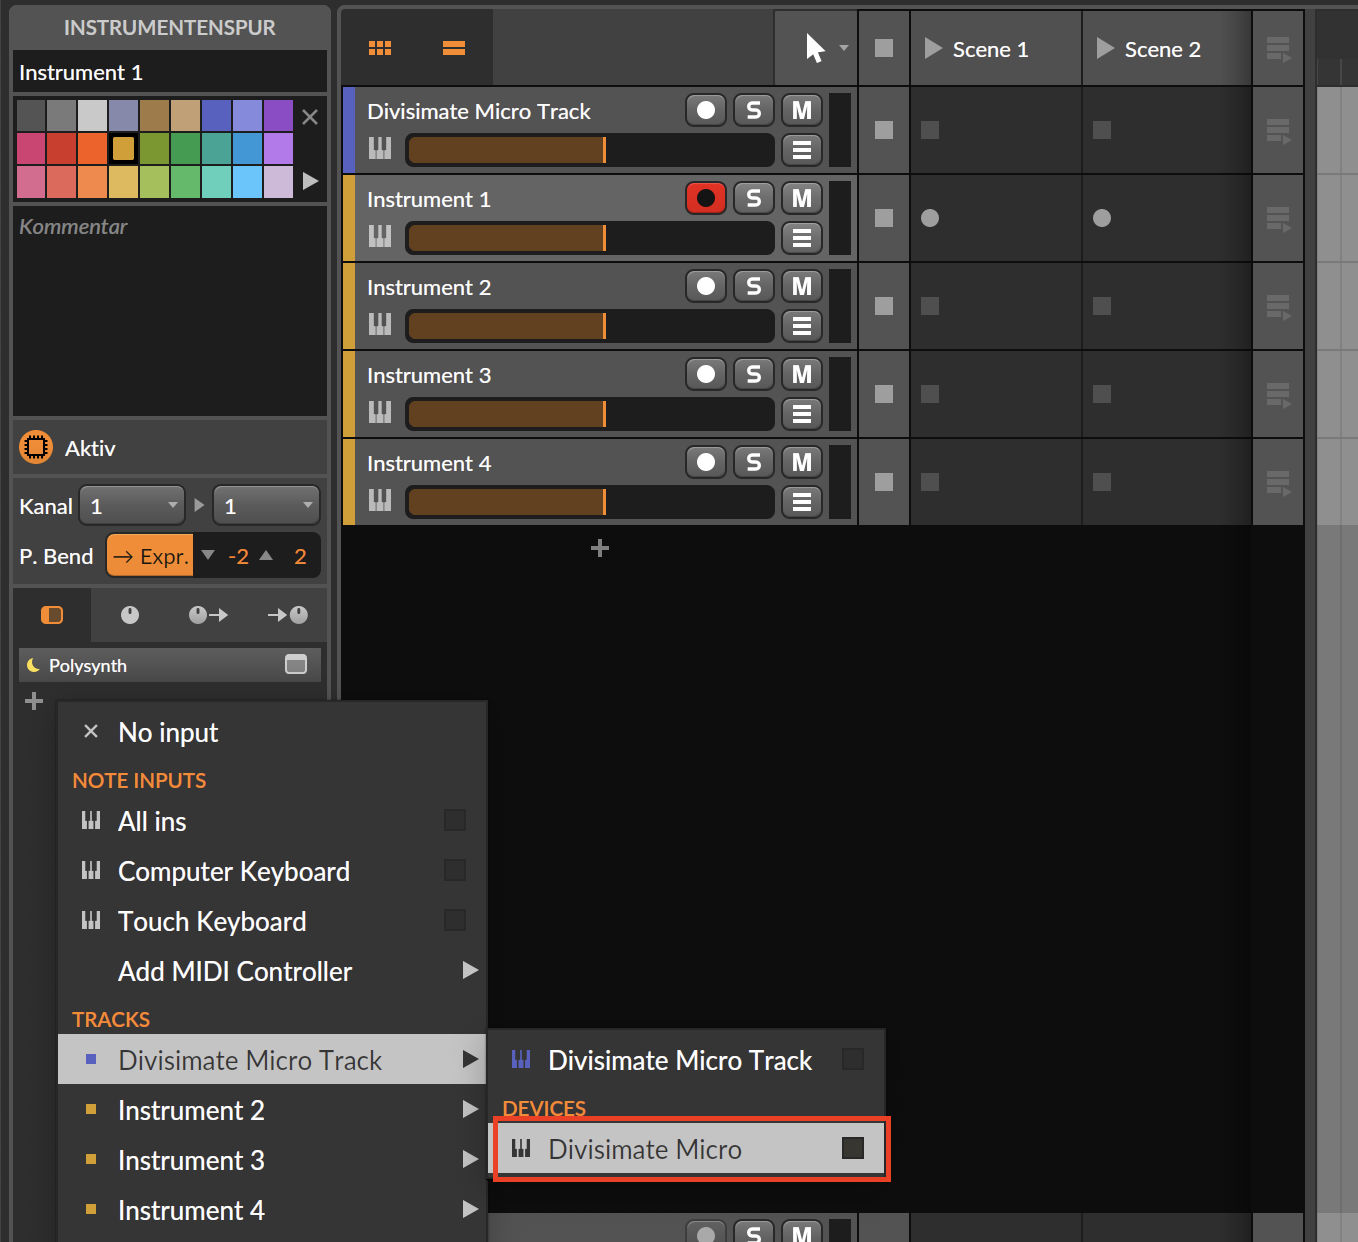Add a new track with plus icon
1358x1242 pixels.
pos(600,548)
